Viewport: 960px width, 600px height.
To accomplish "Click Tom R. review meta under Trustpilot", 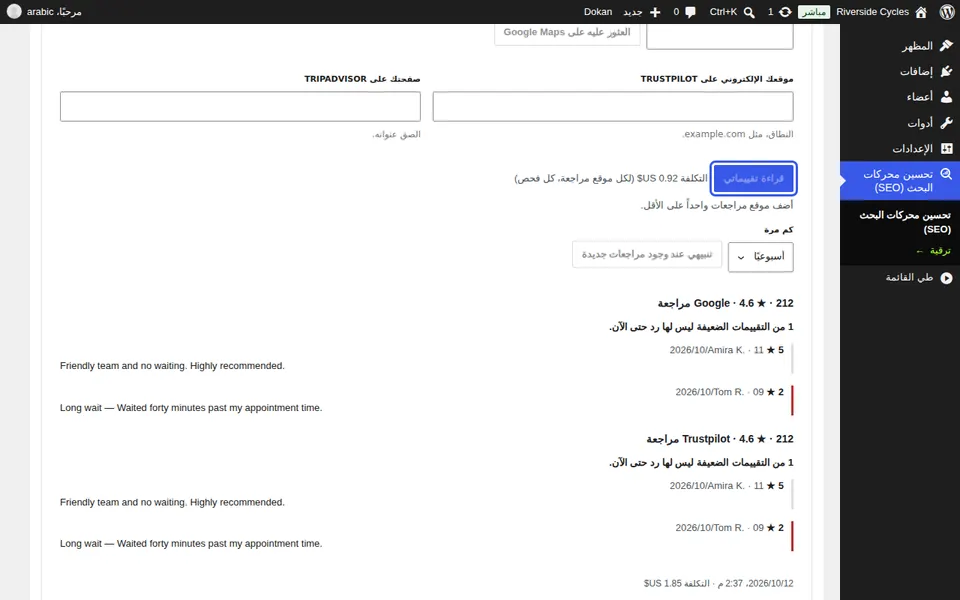I will tap(730, 528).
